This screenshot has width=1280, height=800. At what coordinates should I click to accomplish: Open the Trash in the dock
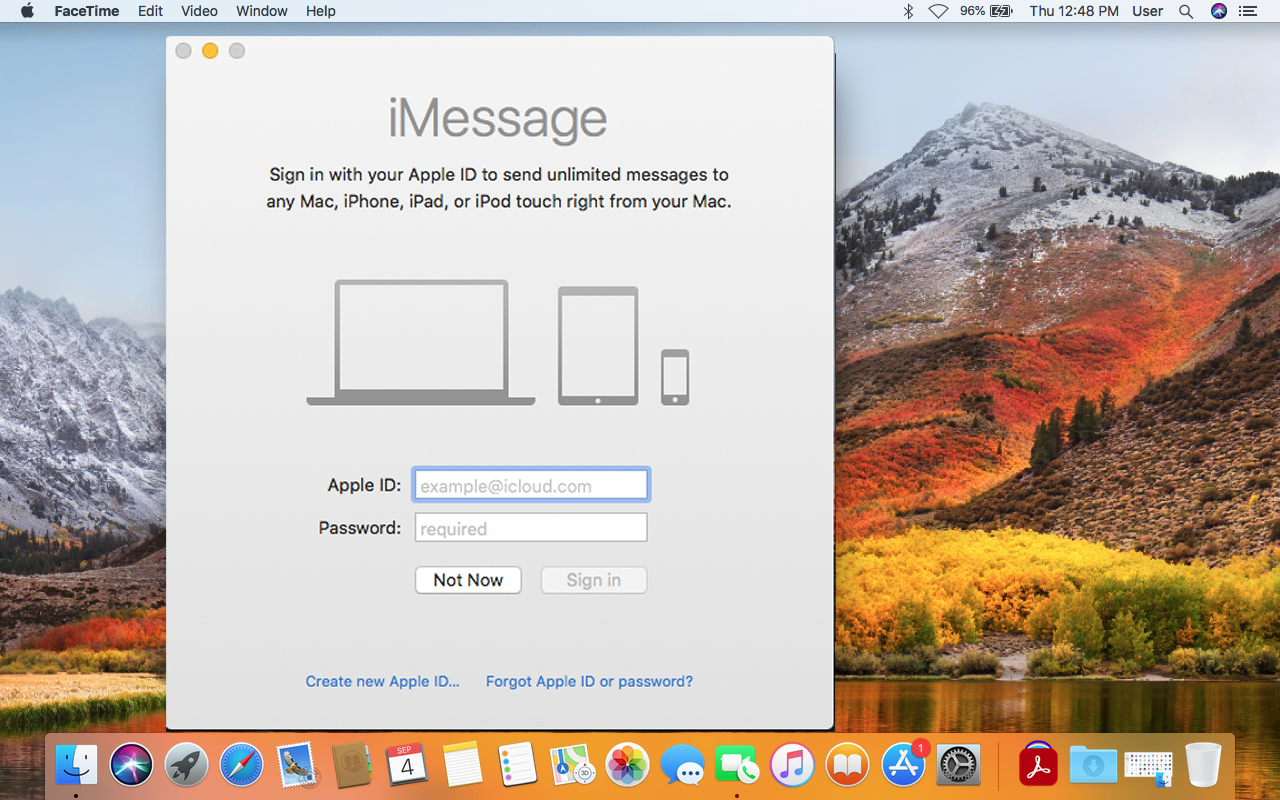point(1203,766)
